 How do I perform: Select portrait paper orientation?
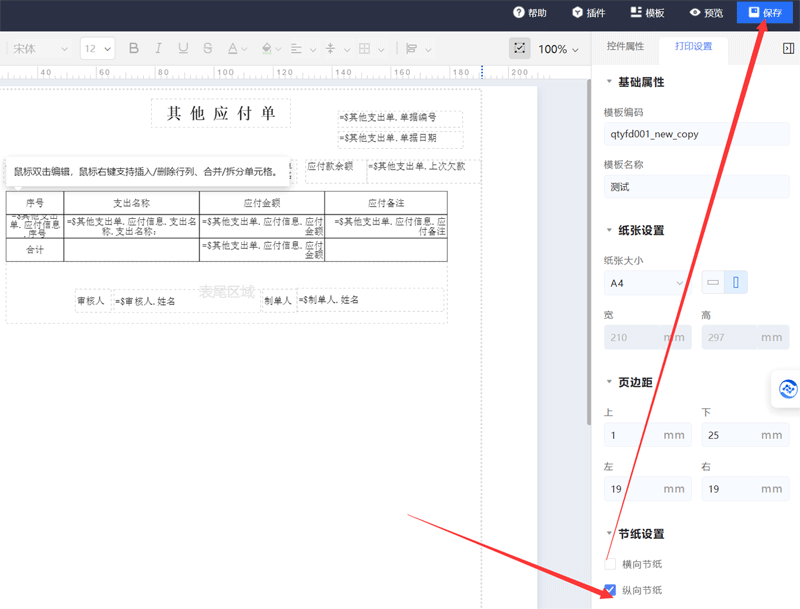pyautogui.click(x=736, y=283)
